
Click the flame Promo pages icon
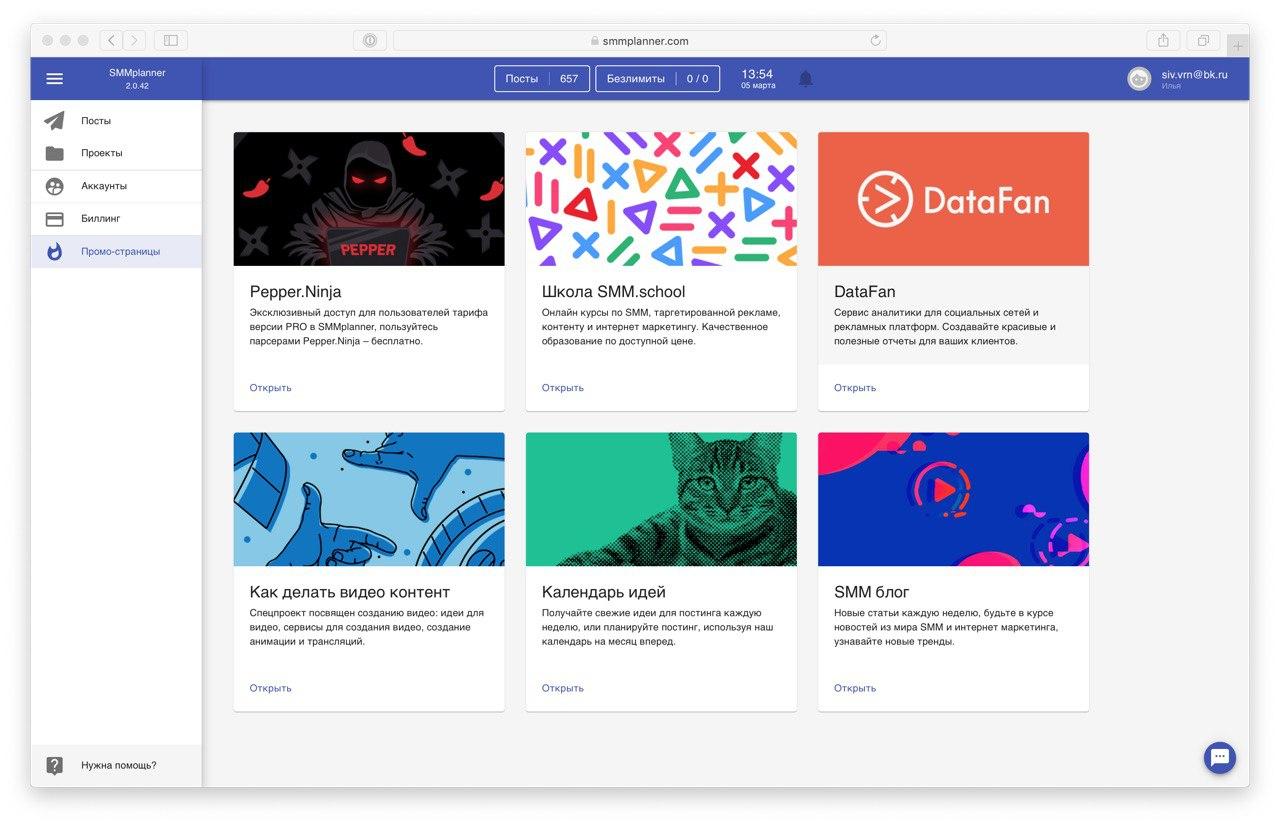(x=55, y=252)
